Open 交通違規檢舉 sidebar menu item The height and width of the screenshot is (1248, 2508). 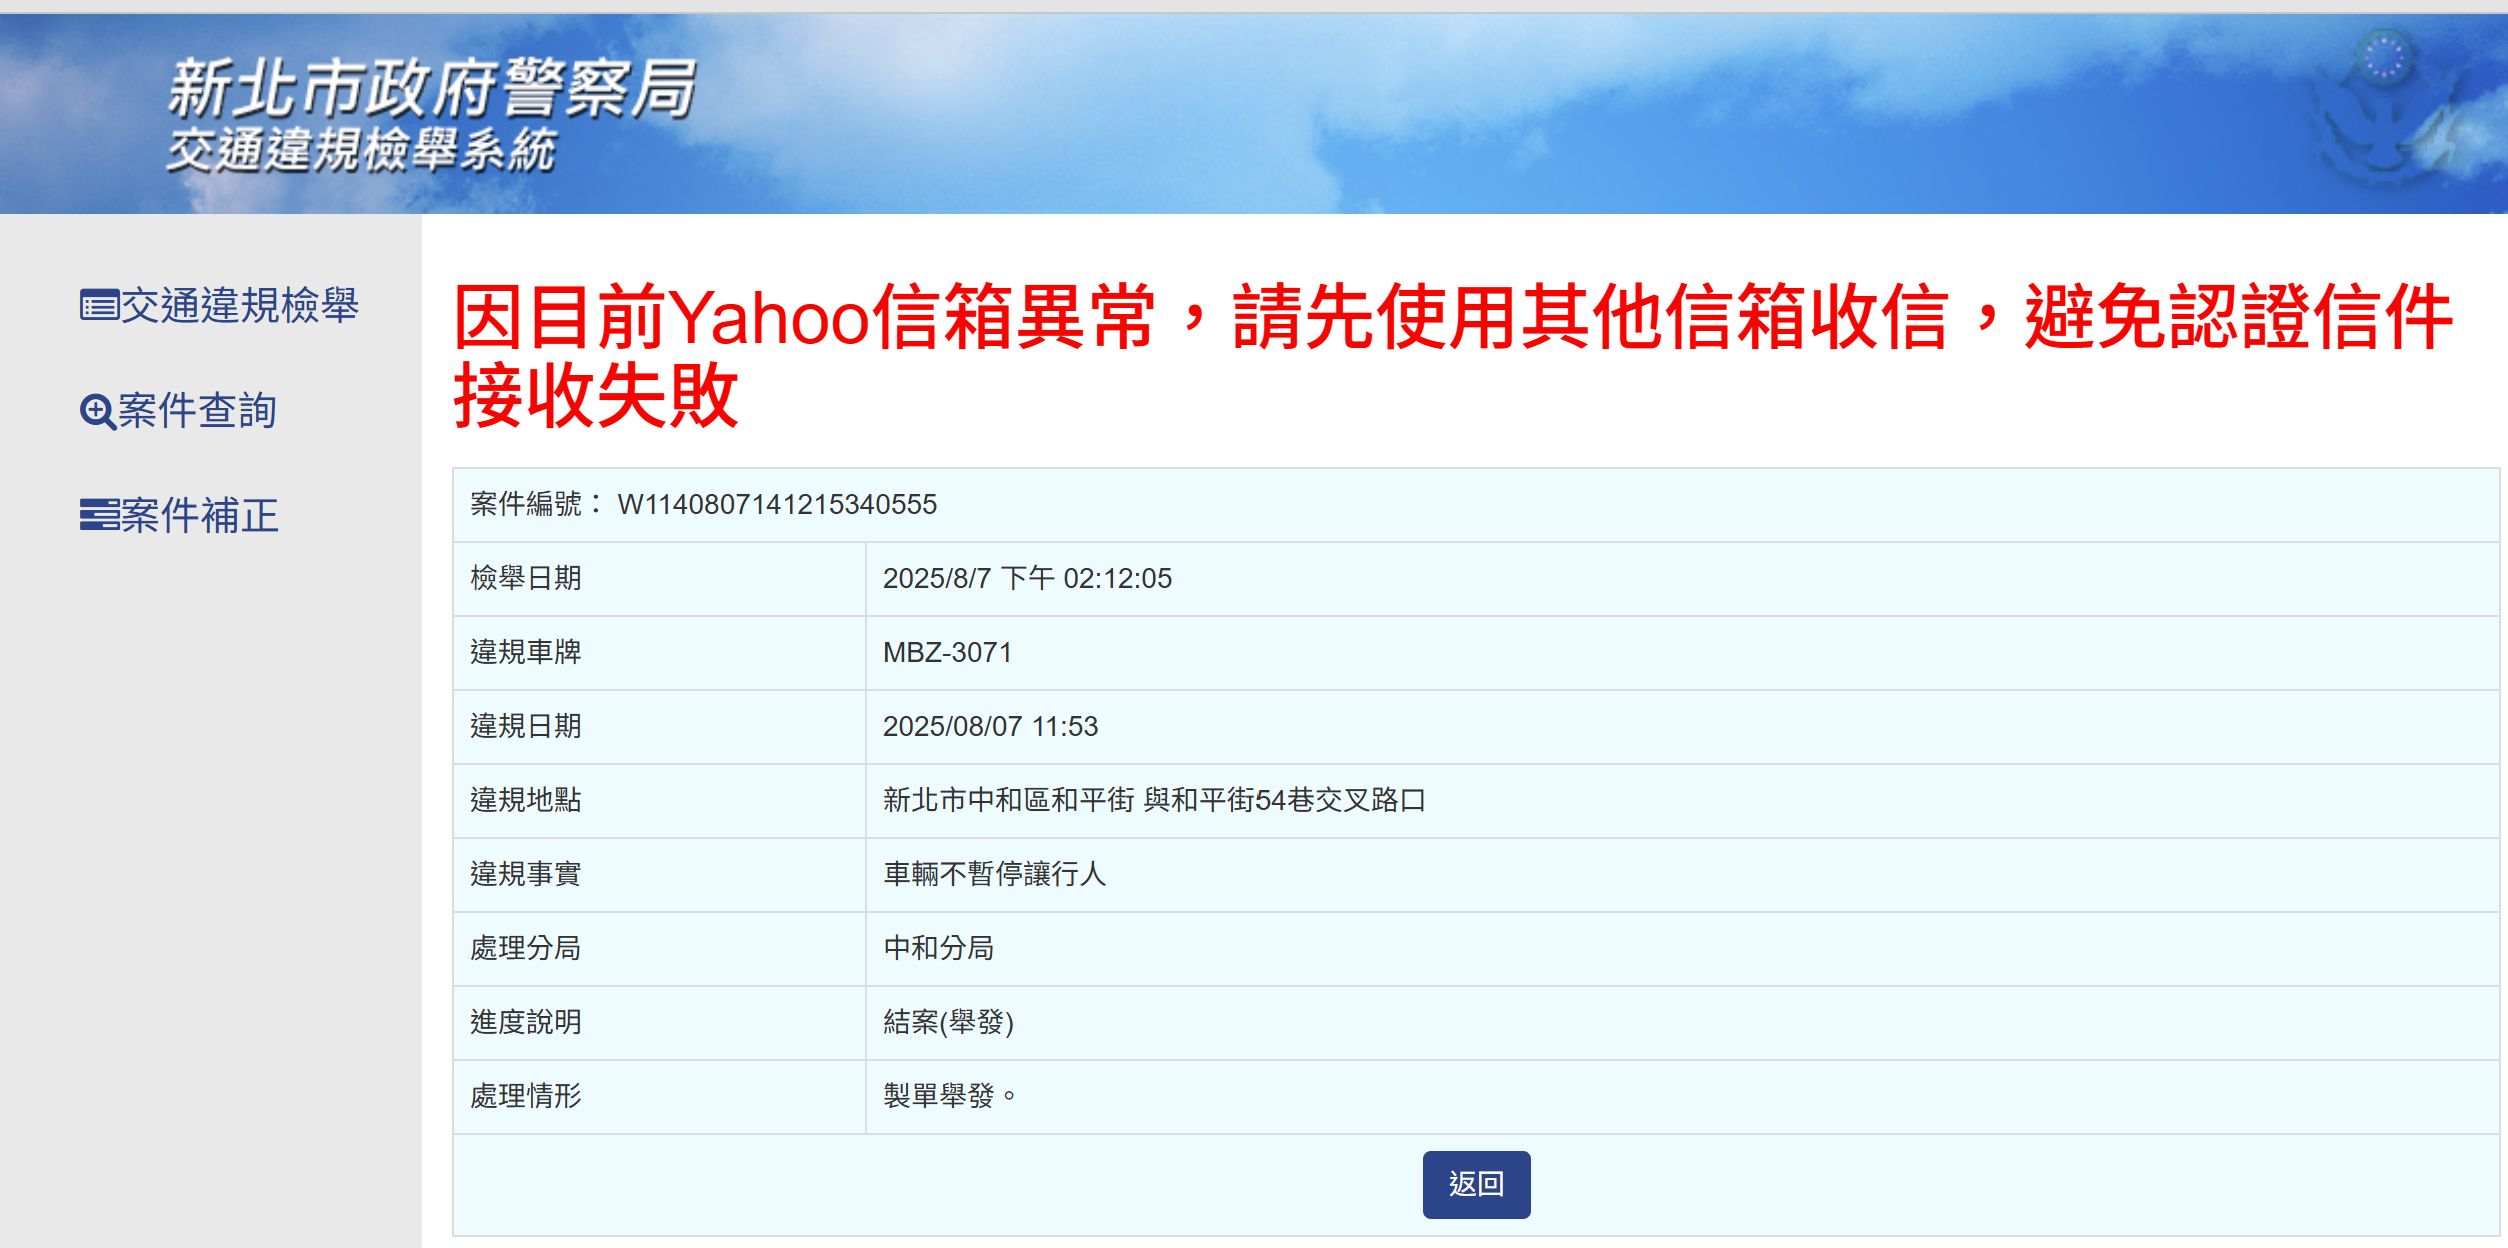(x=219, y=305)
